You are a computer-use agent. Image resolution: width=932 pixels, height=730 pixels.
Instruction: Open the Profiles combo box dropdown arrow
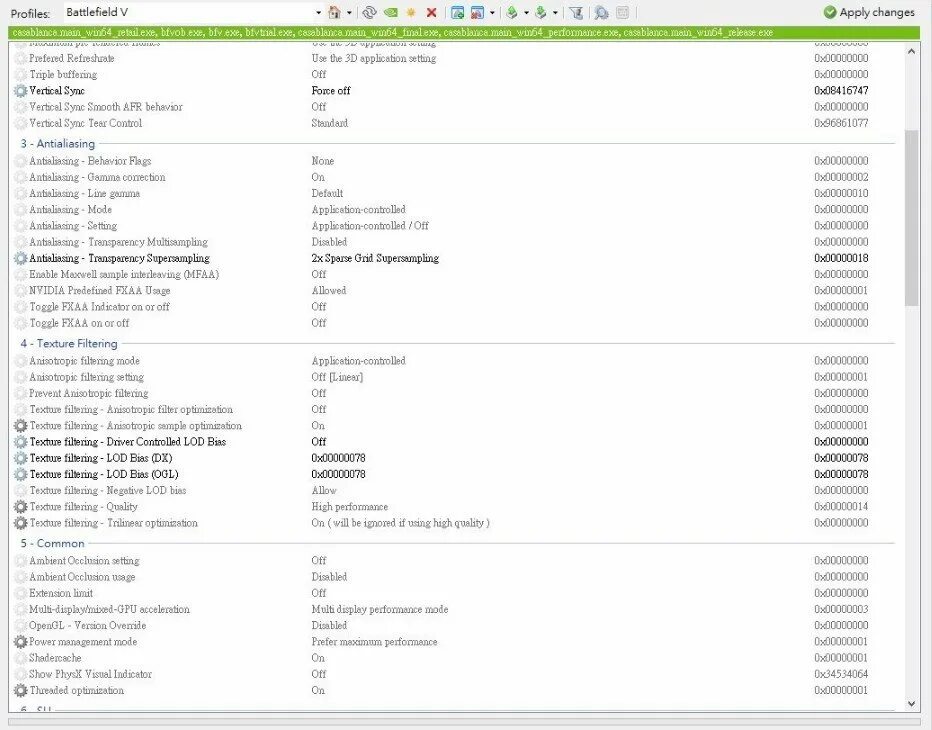(318, 12)
